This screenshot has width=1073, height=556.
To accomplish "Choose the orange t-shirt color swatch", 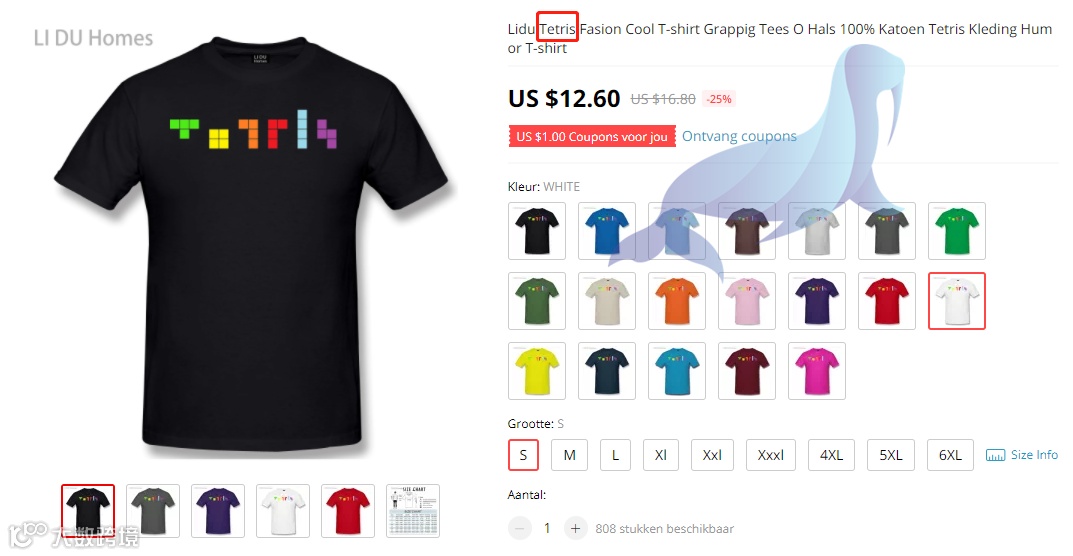I will pos(677,301).
